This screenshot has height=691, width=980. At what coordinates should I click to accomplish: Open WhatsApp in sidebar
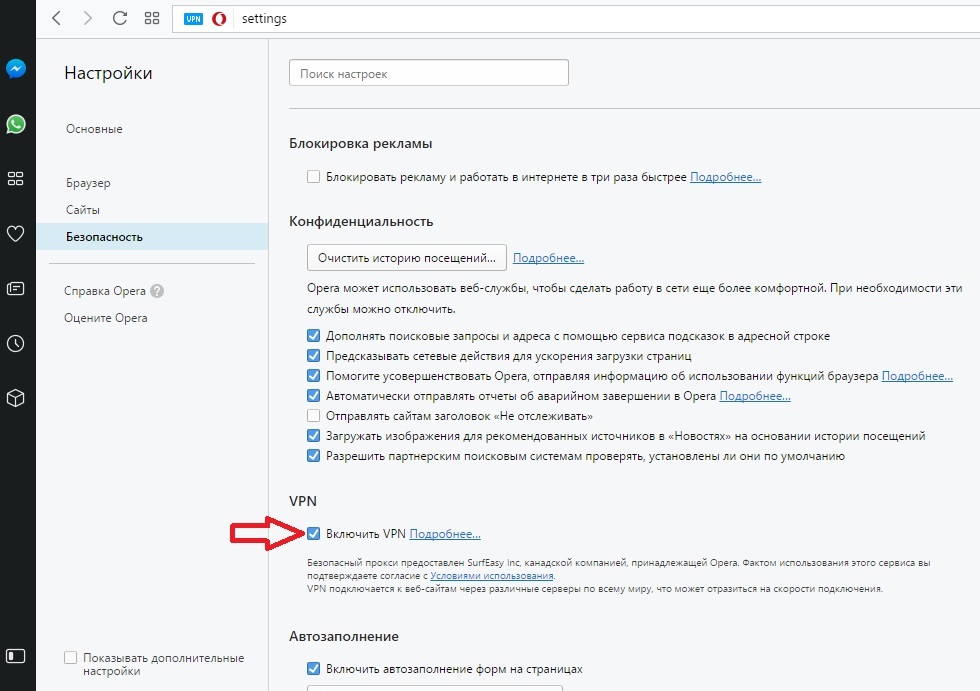point(16,124)
